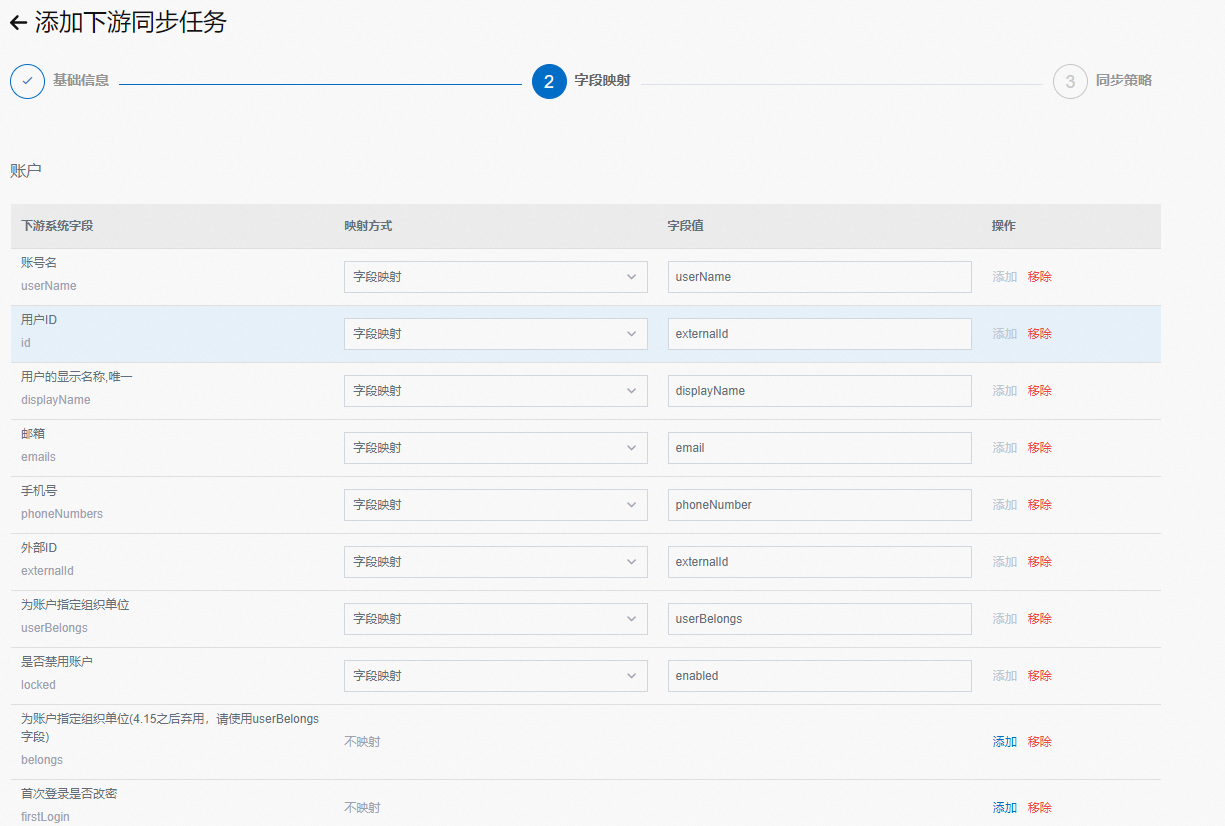Click 移除 for the 账号名 row
Image resolution: width=1225 pixels, height=826 pixels.
coord(1039,277)
